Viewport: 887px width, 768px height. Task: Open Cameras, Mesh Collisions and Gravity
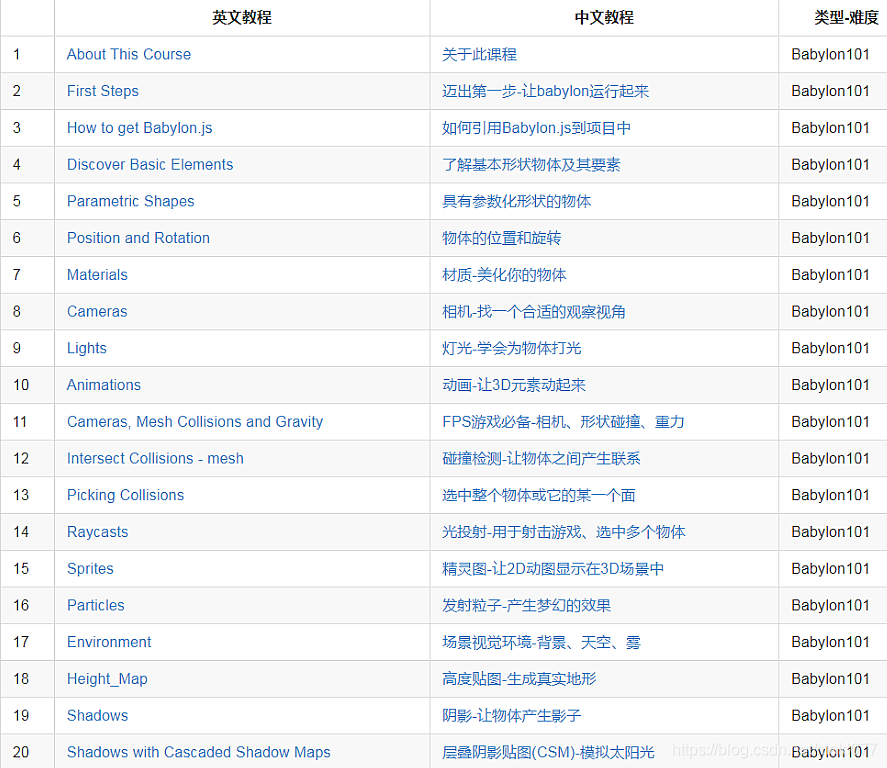[x=195, y=422]
